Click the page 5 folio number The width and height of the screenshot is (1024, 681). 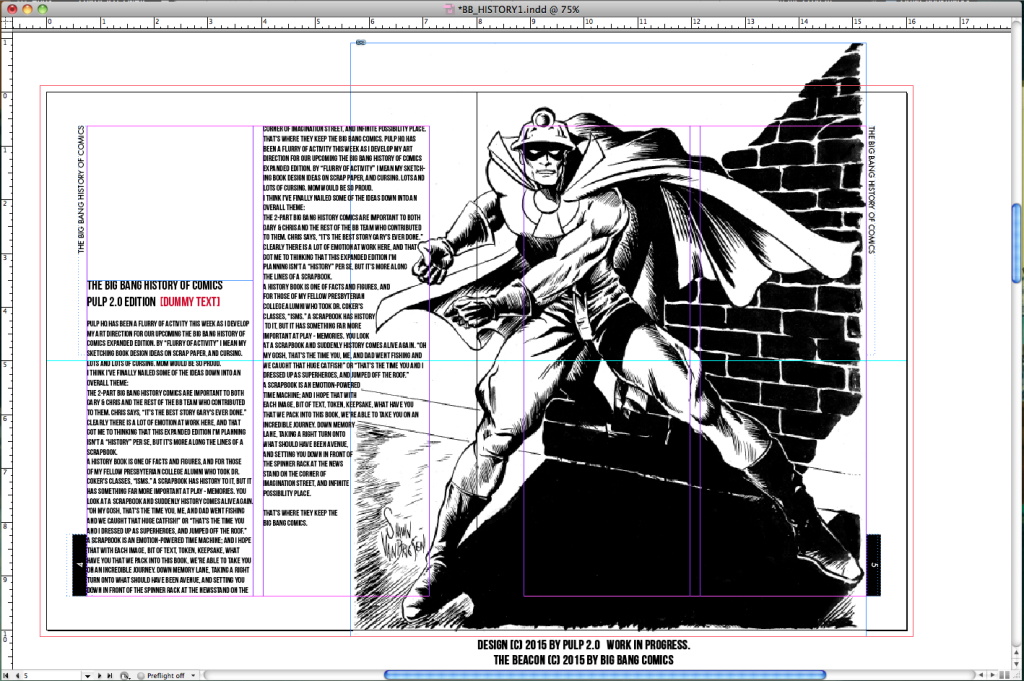(874, 565)
